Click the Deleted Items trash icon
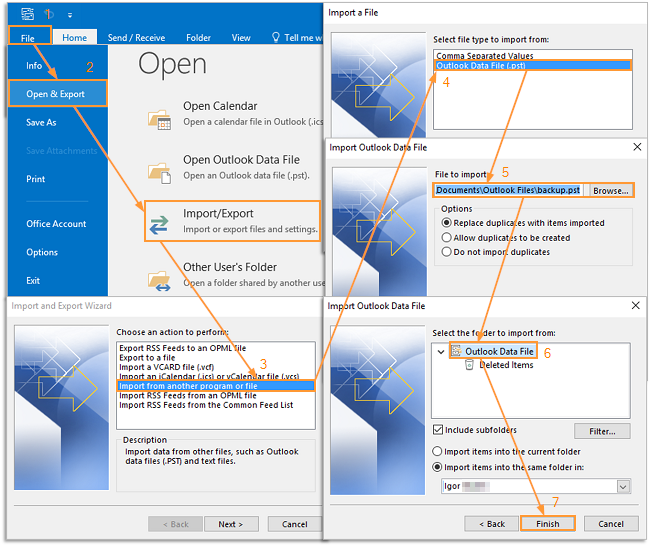Screen dimensions: 650x546 469,364
